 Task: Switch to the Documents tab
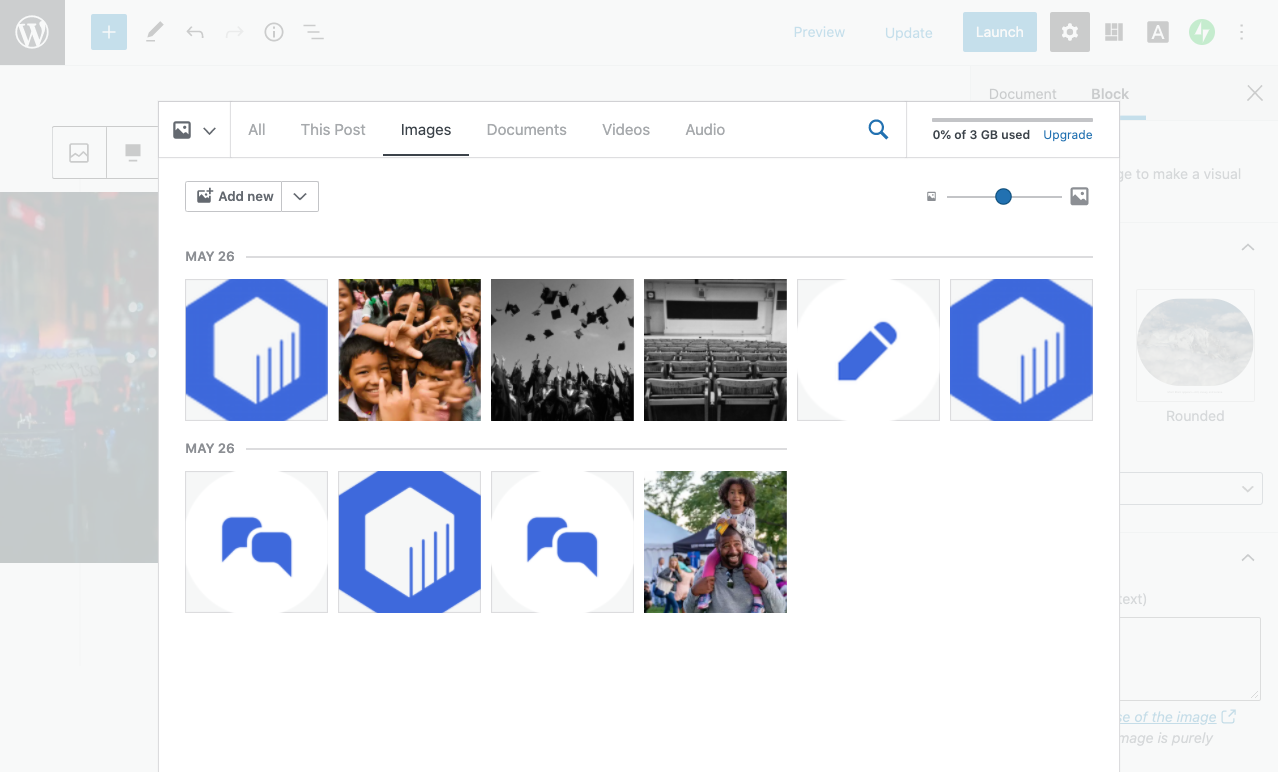coord(527,130)
